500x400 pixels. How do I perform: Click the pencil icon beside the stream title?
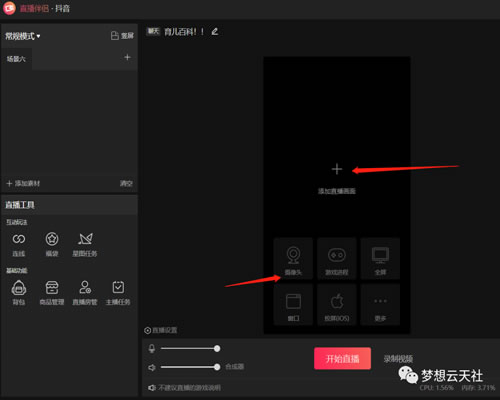(x=215, y=32)
